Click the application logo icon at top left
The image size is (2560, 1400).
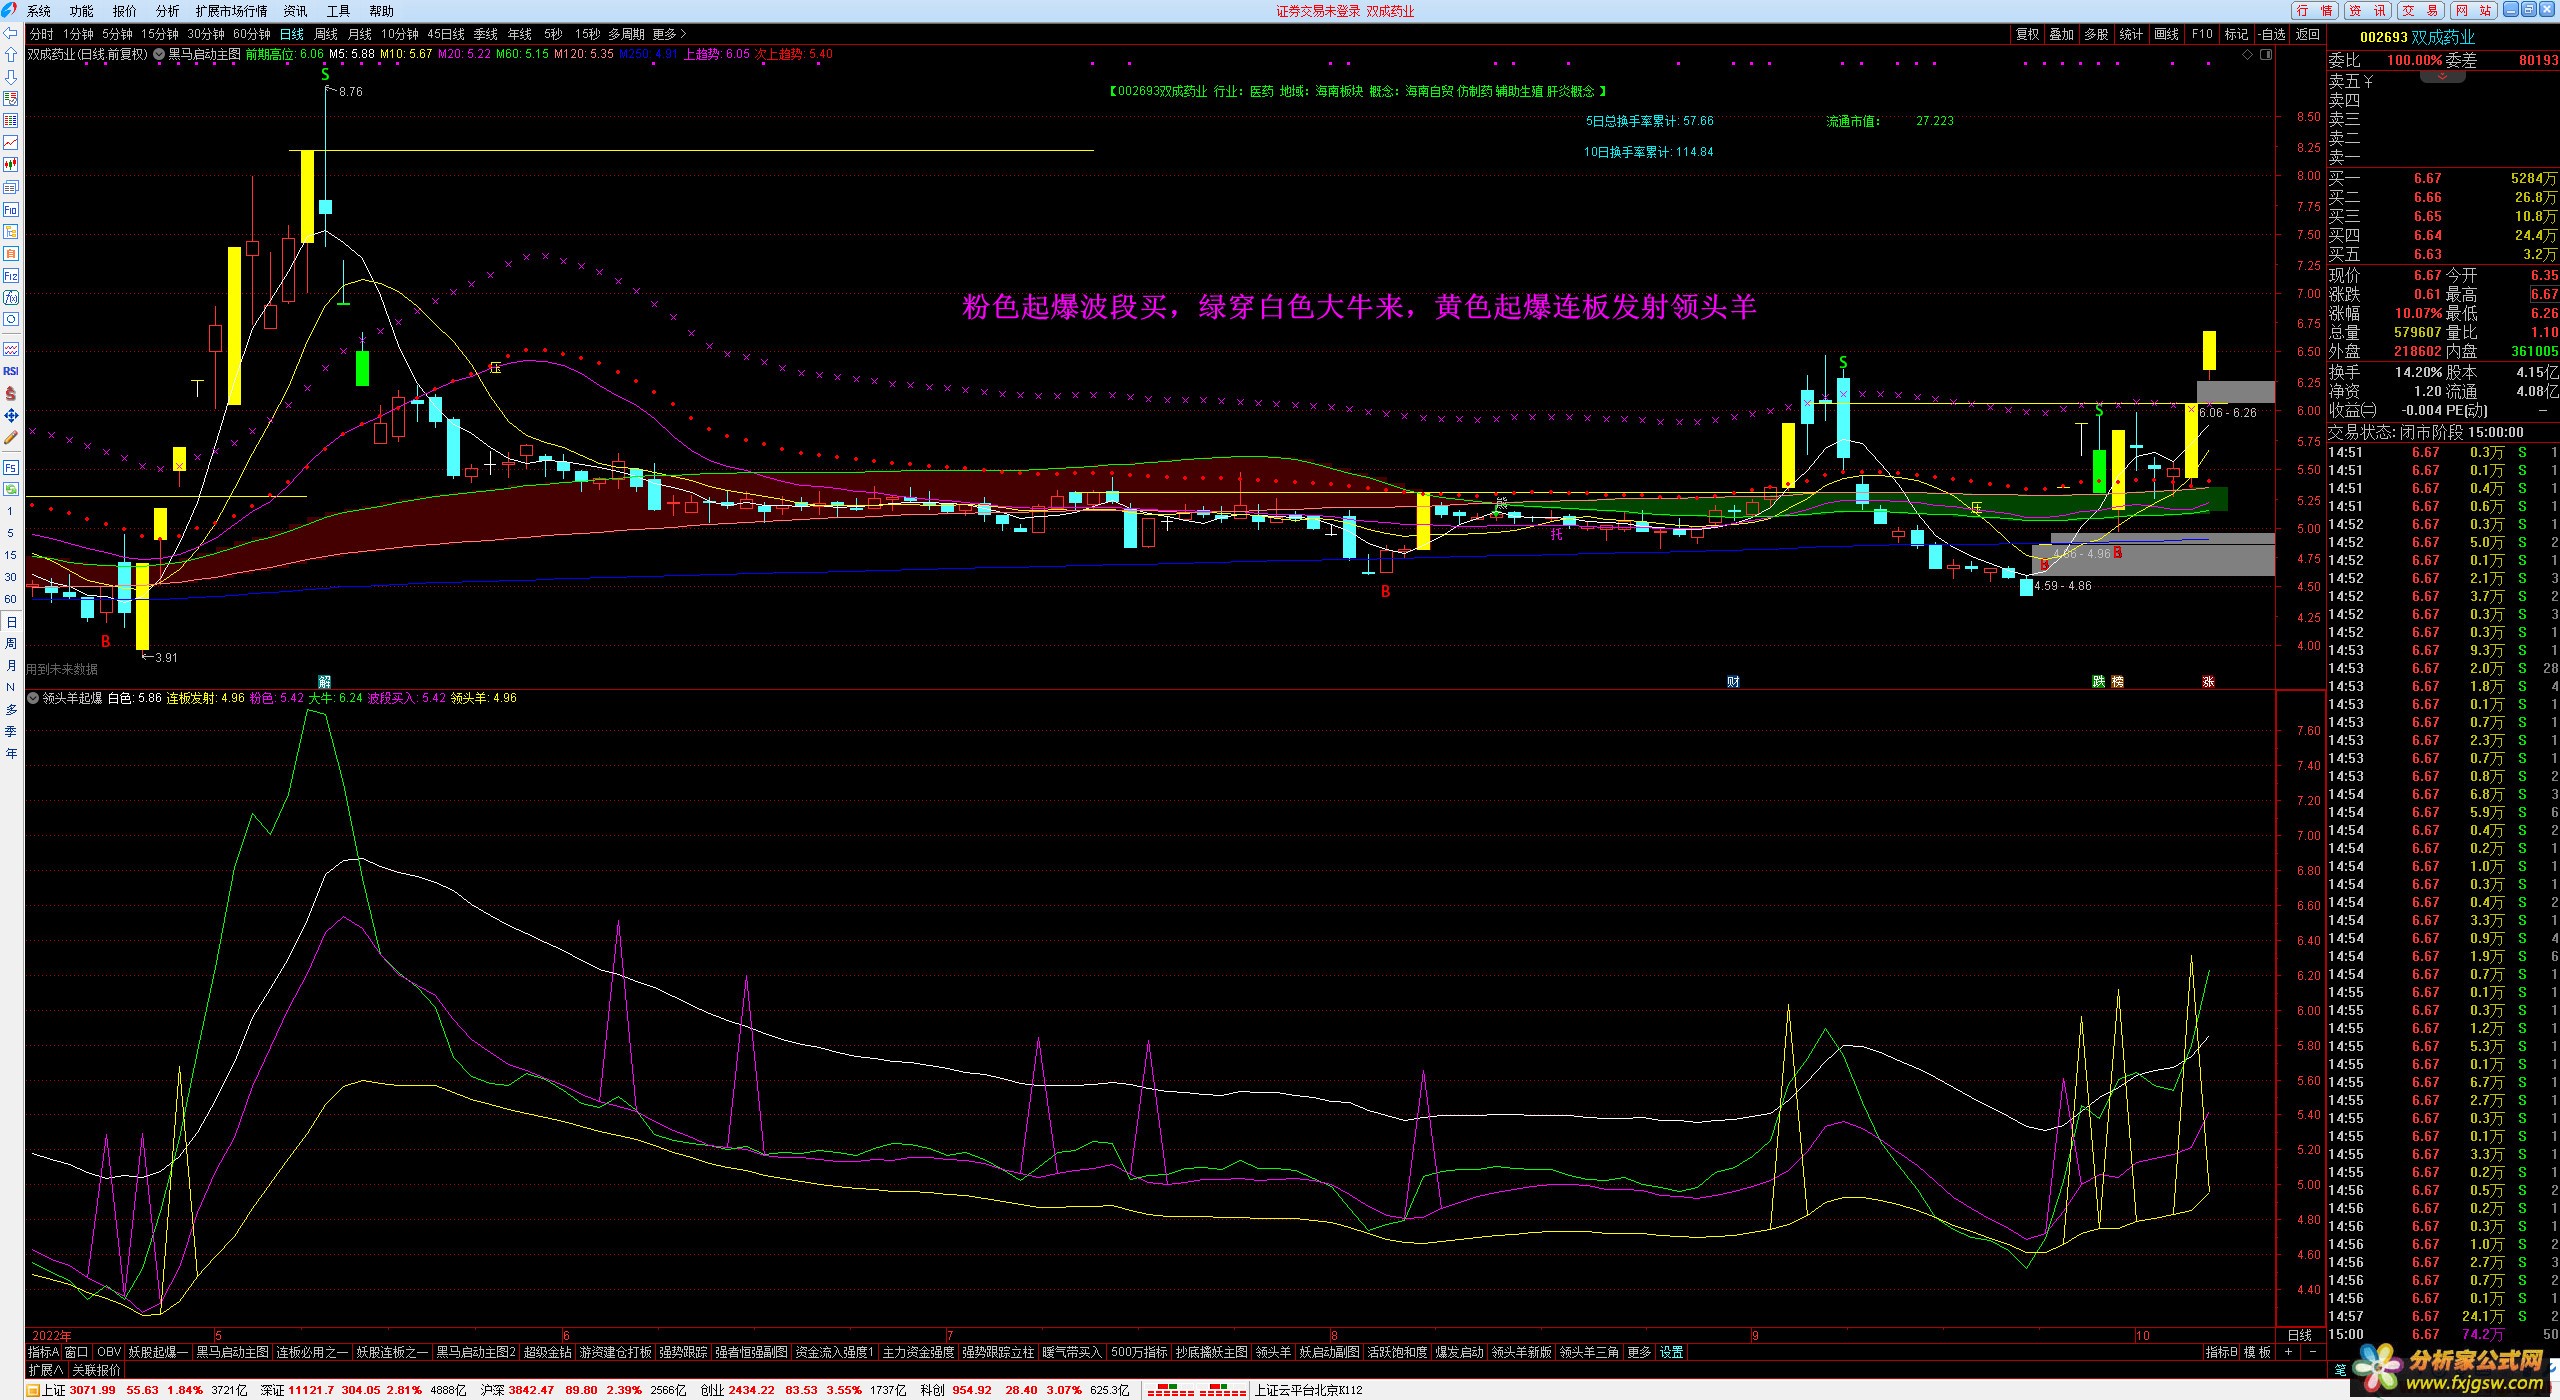11,11
